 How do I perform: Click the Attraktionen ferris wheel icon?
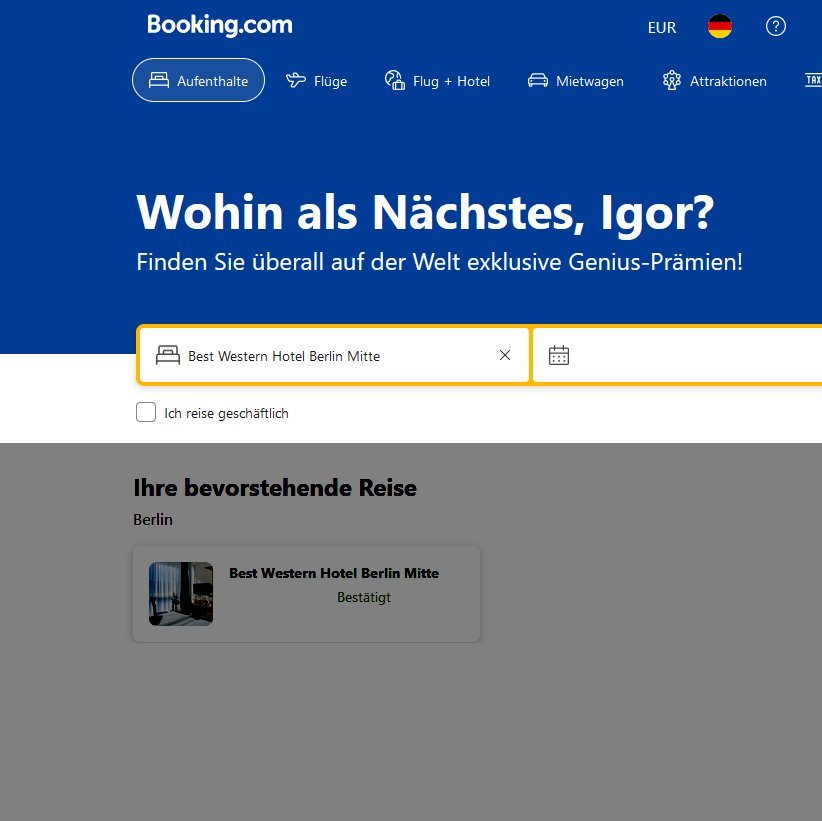point(672,80)
